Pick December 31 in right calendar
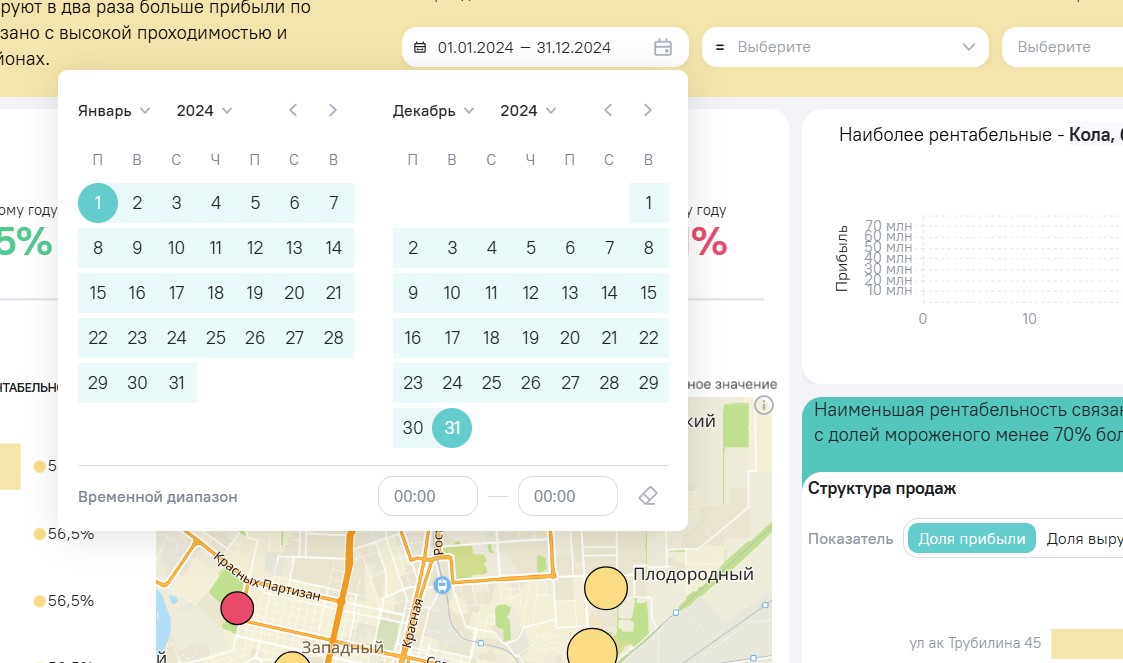 [452, 428]
